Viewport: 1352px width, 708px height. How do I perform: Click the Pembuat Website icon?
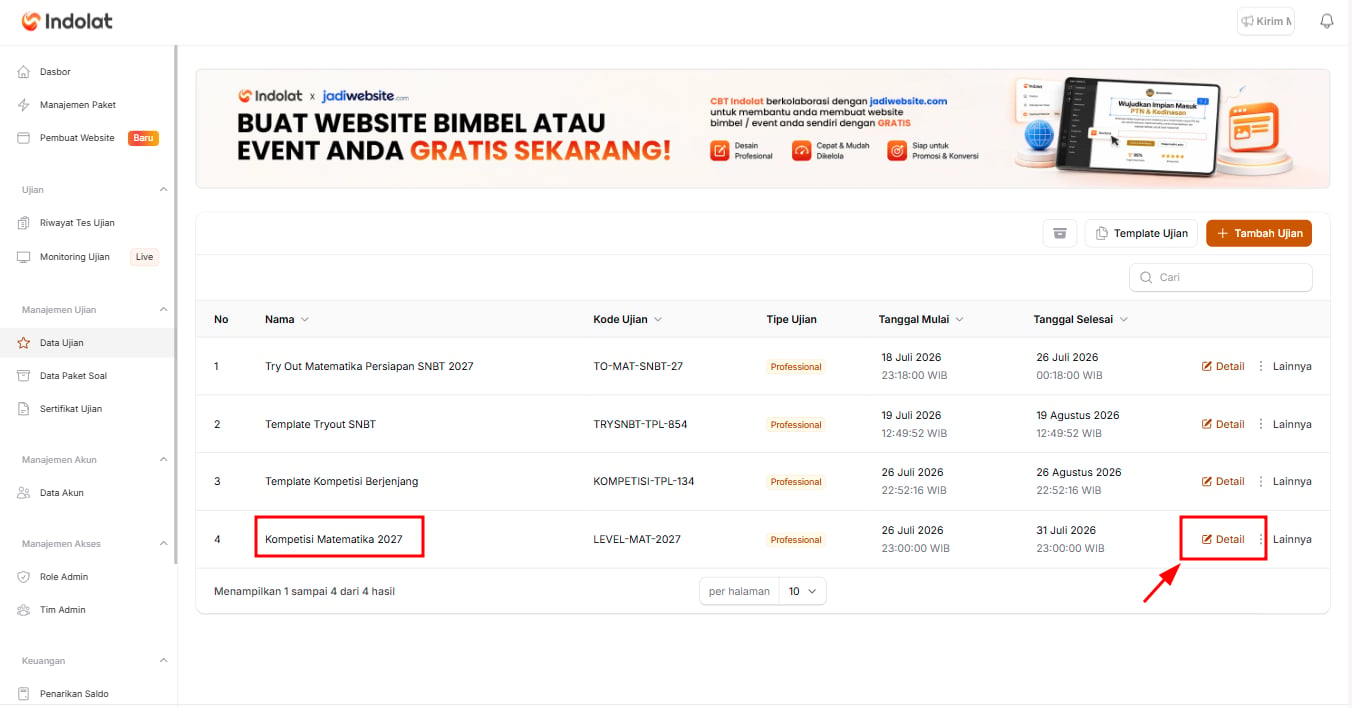[x=24, y=138]
